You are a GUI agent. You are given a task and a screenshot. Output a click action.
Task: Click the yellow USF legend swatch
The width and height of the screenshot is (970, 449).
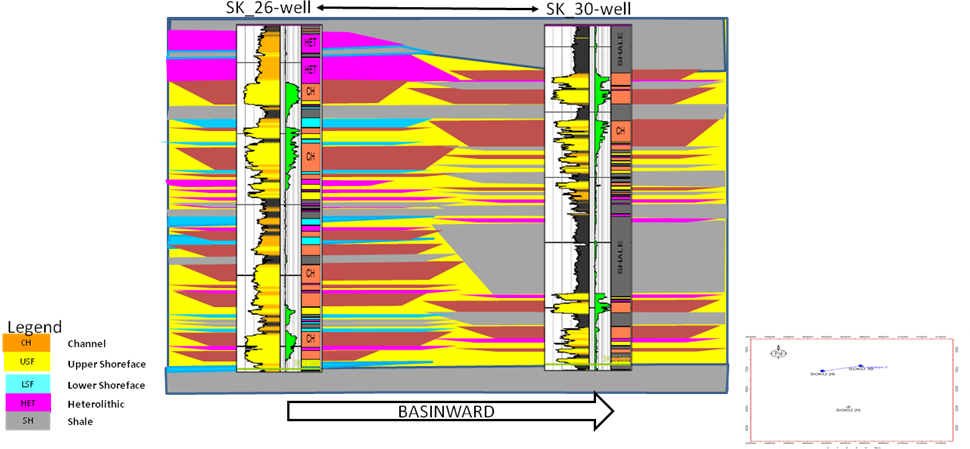[x=26, y=362]
